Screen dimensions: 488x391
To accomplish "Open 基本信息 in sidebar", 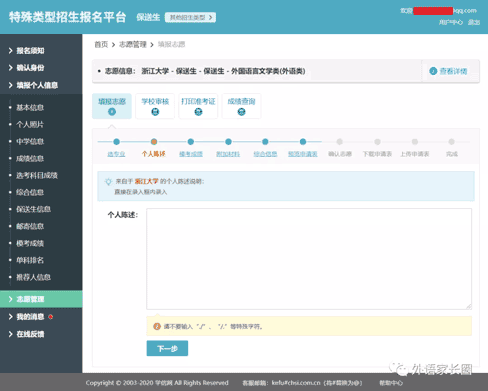I will pyautogui.click(x=30, y=107).
